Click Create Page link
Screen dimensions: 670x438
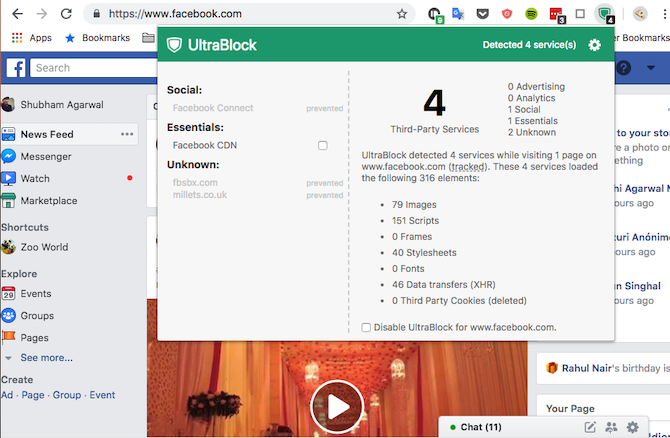[33, 395]
